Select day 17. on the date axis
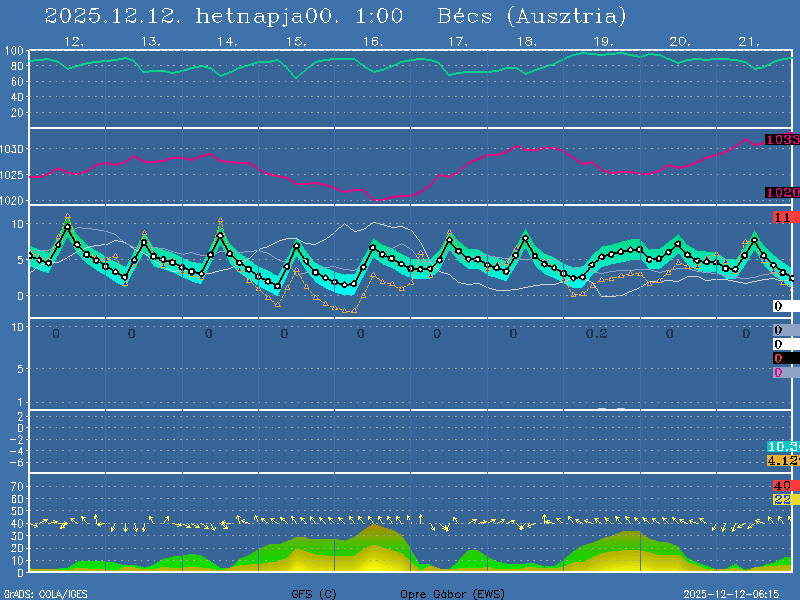Screen dimensions: 800x600 pos(457,42)
